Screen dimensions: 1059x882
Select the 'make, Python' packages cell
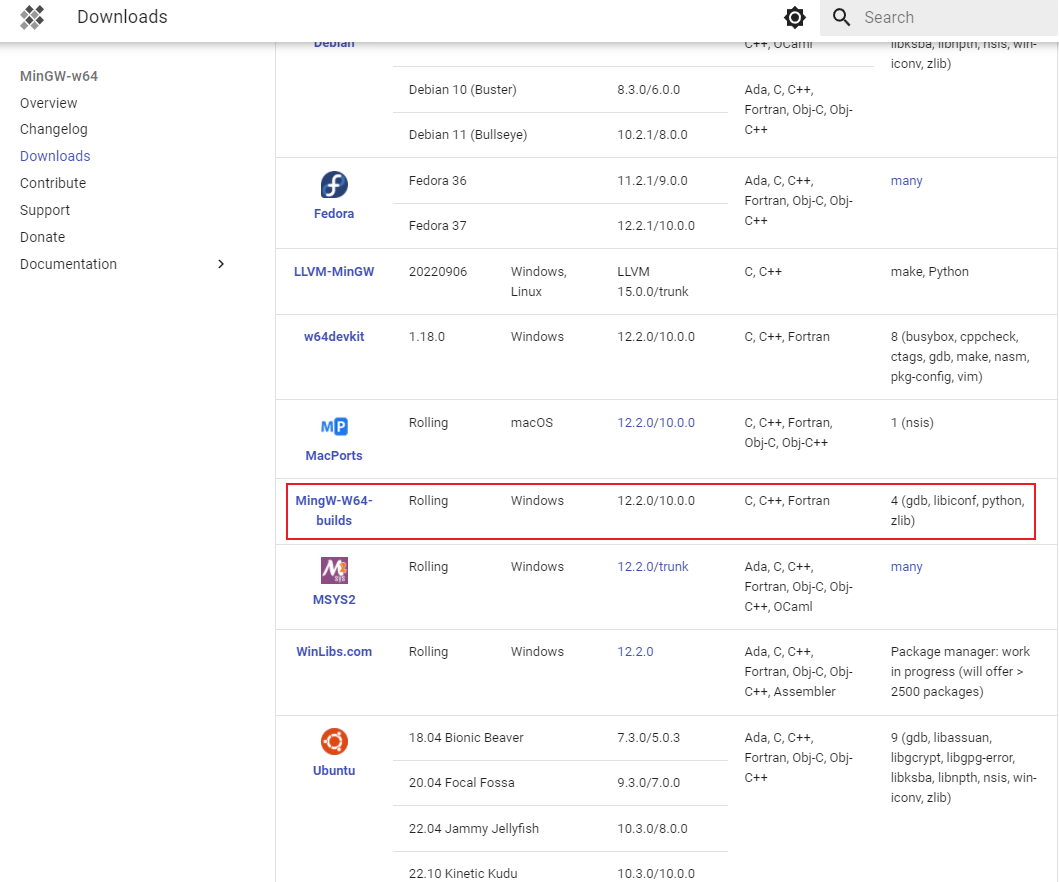929,271
